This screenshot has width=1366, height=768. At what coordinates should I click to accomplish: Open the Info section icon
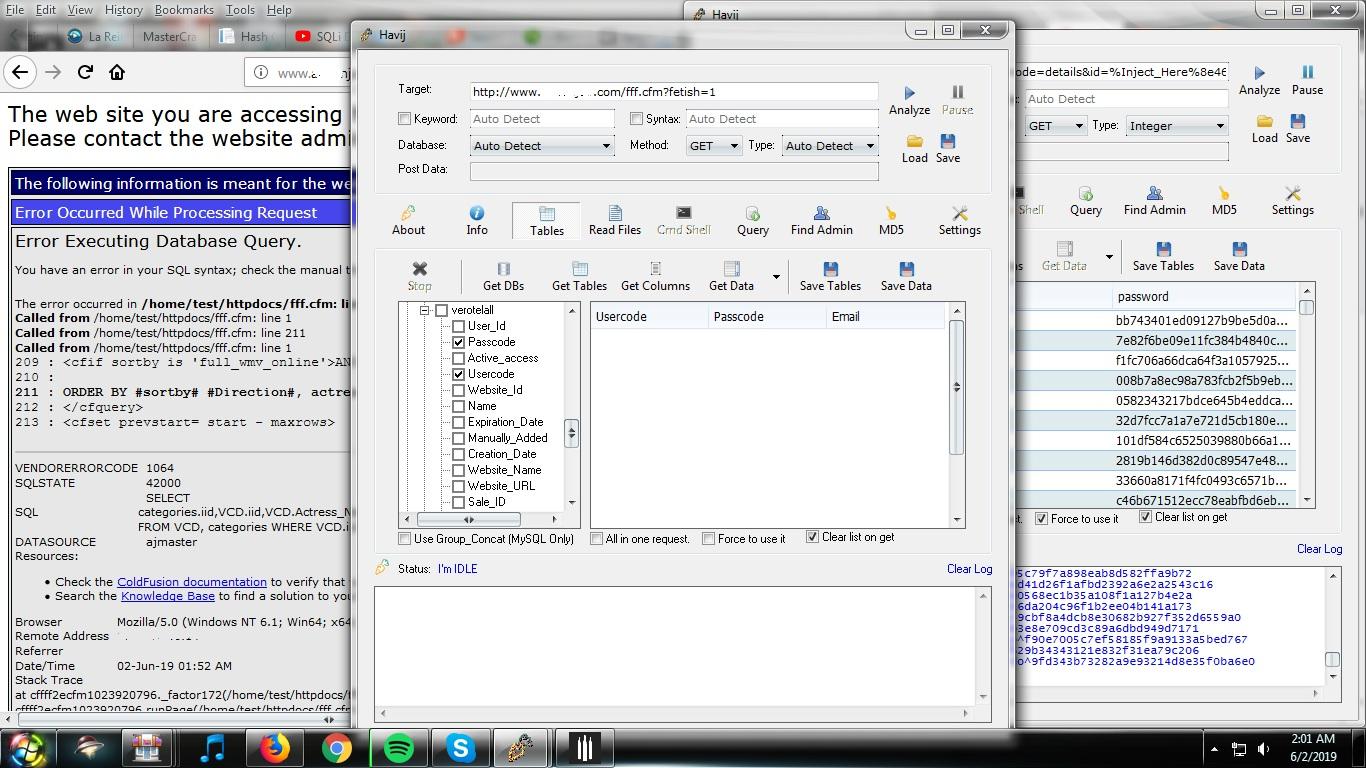pos(477,214)
